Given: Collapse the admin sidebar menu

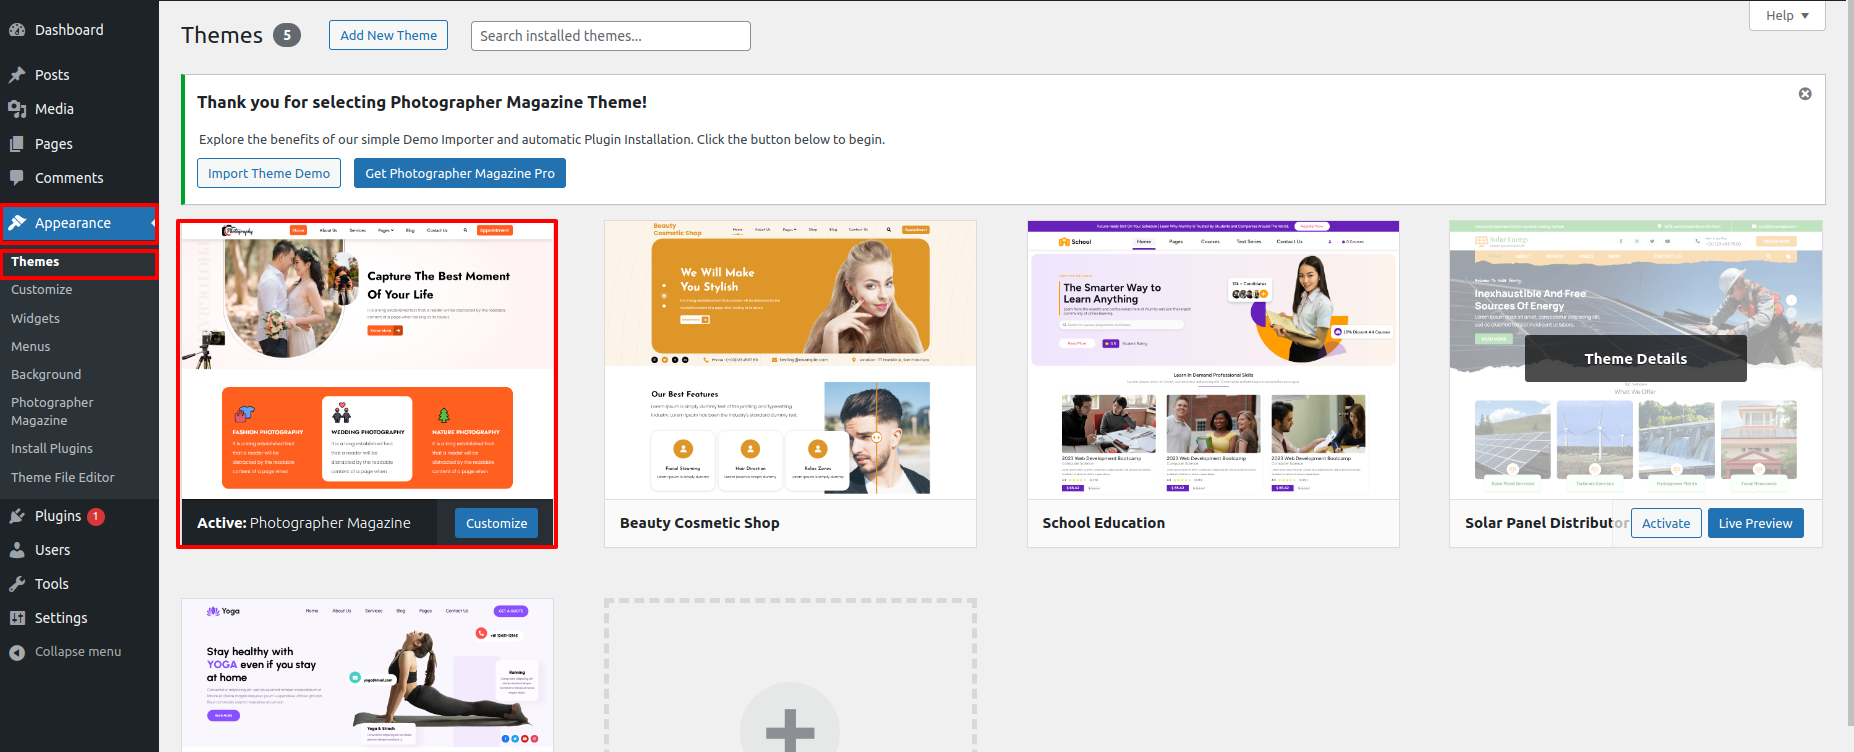Looking at the screenshot, I should [66, 652].
